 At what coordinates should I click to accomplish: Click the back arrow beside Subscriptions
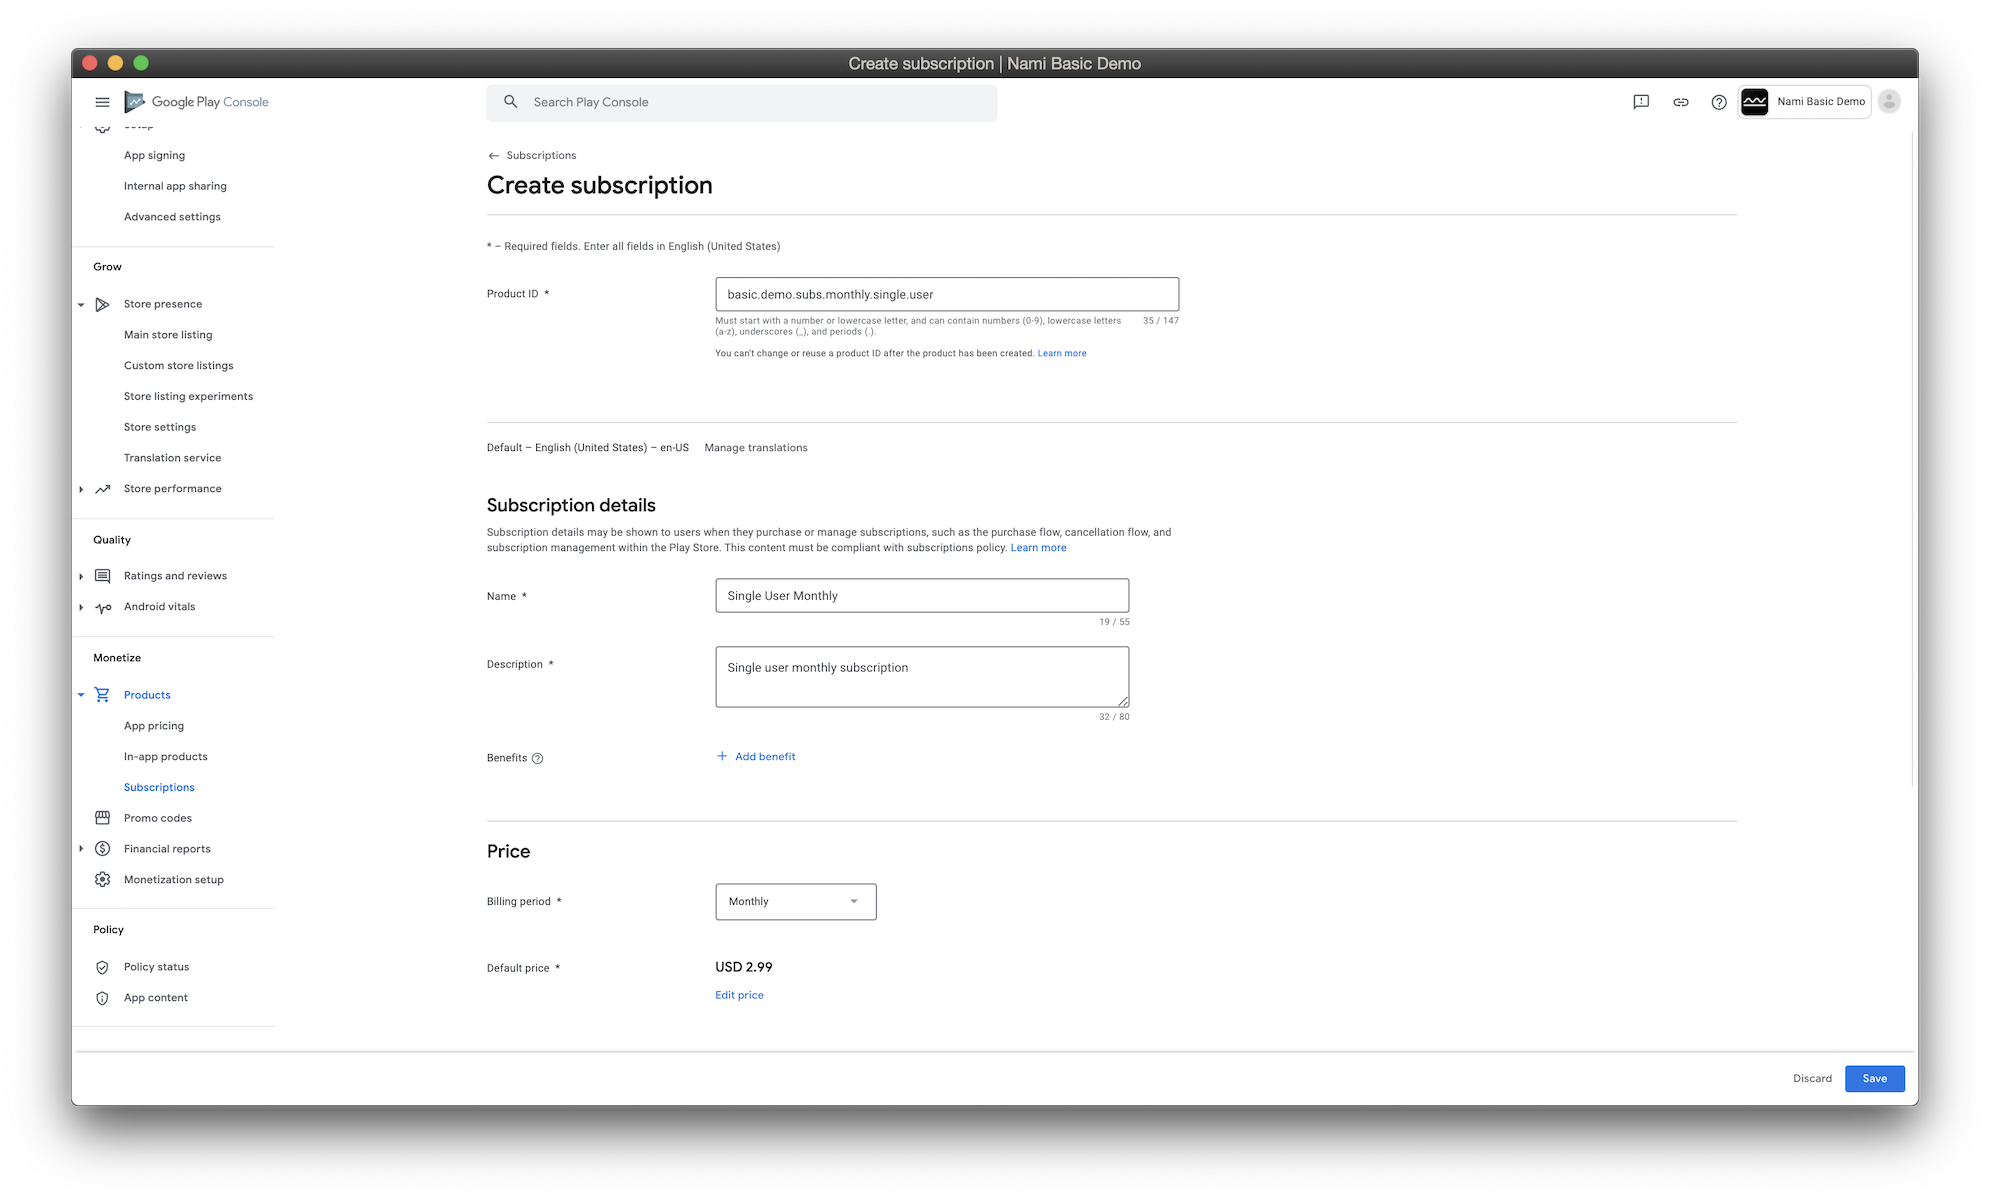493,156
